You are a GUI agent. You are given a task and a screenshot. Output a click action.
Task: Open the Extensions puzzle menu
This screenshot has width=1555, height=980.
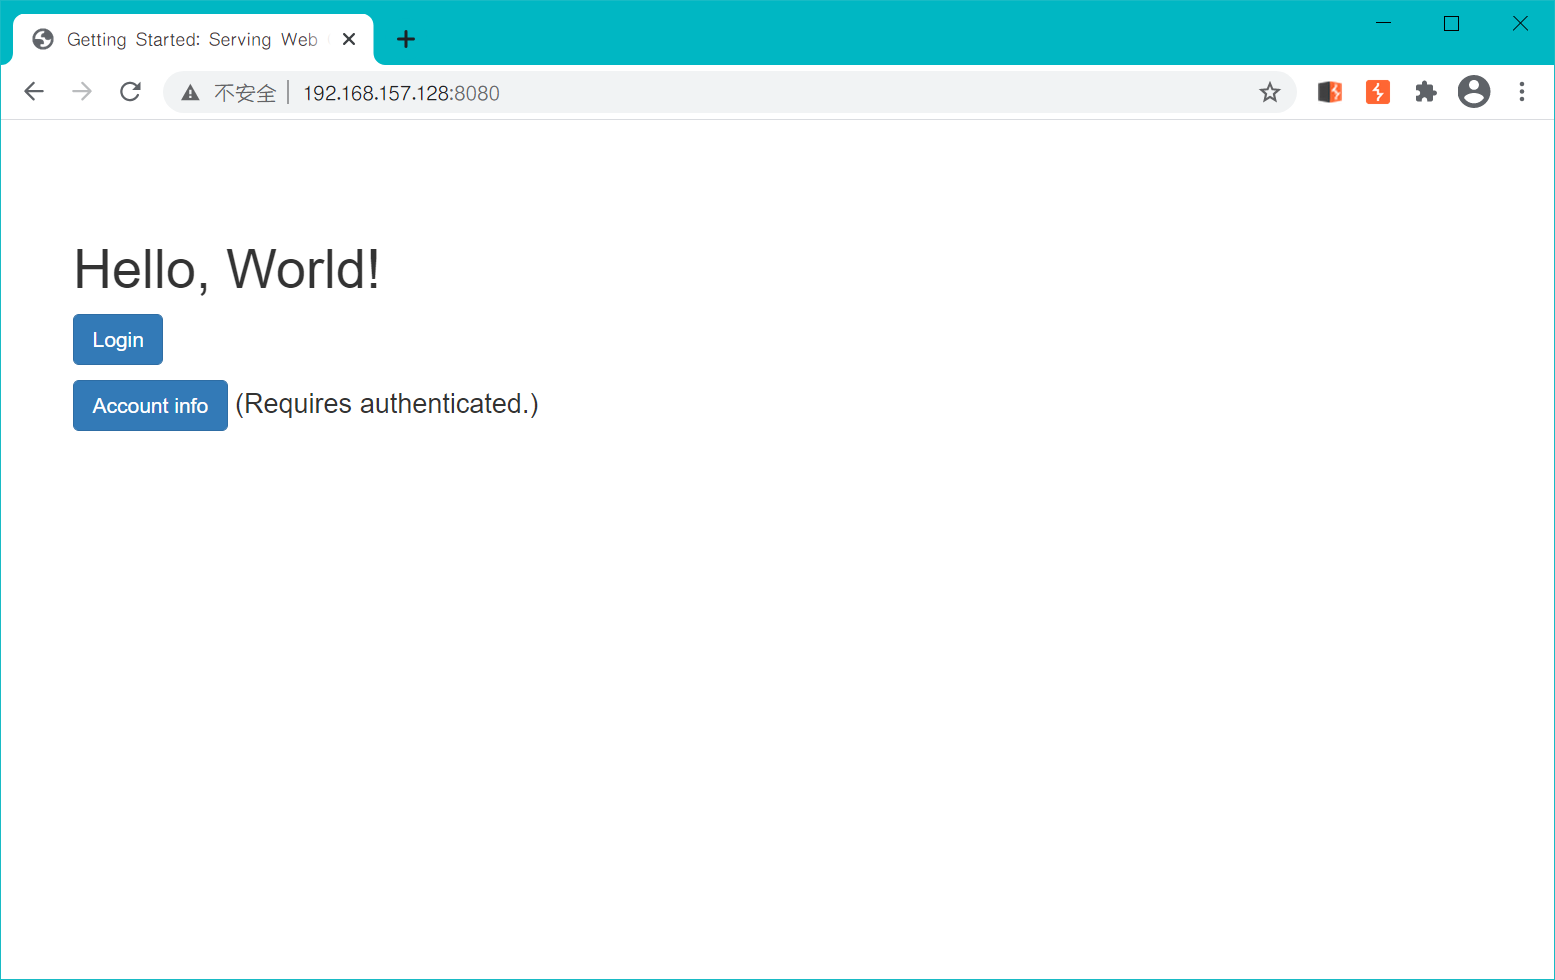tap(1426, 92)
